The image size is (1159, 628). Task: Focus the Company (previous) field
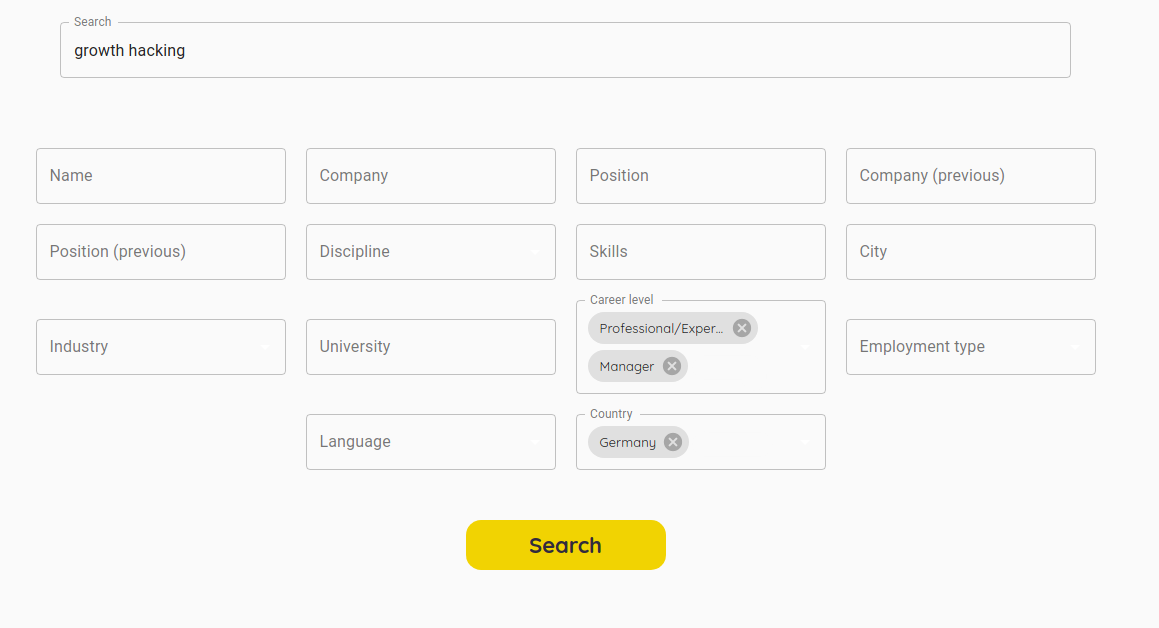point(971,176)
